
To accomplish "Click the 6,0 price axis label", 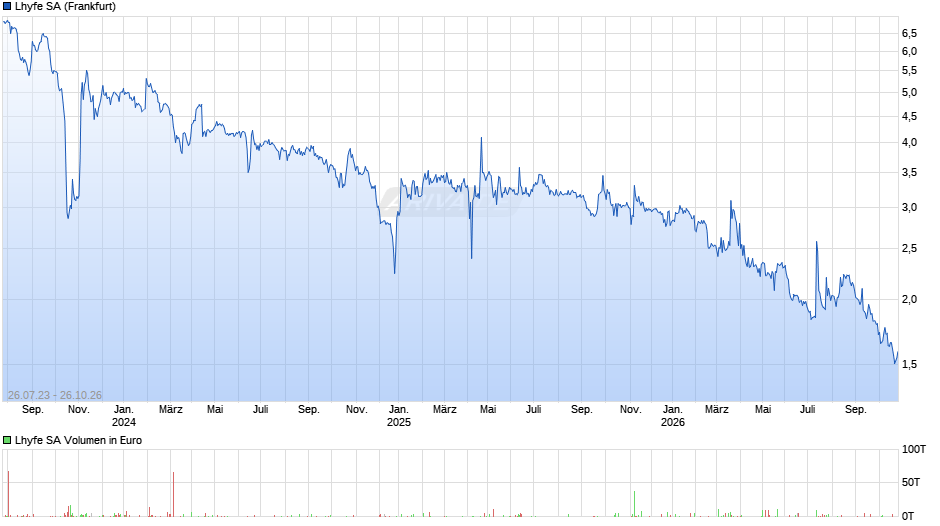I will (909, 52).
